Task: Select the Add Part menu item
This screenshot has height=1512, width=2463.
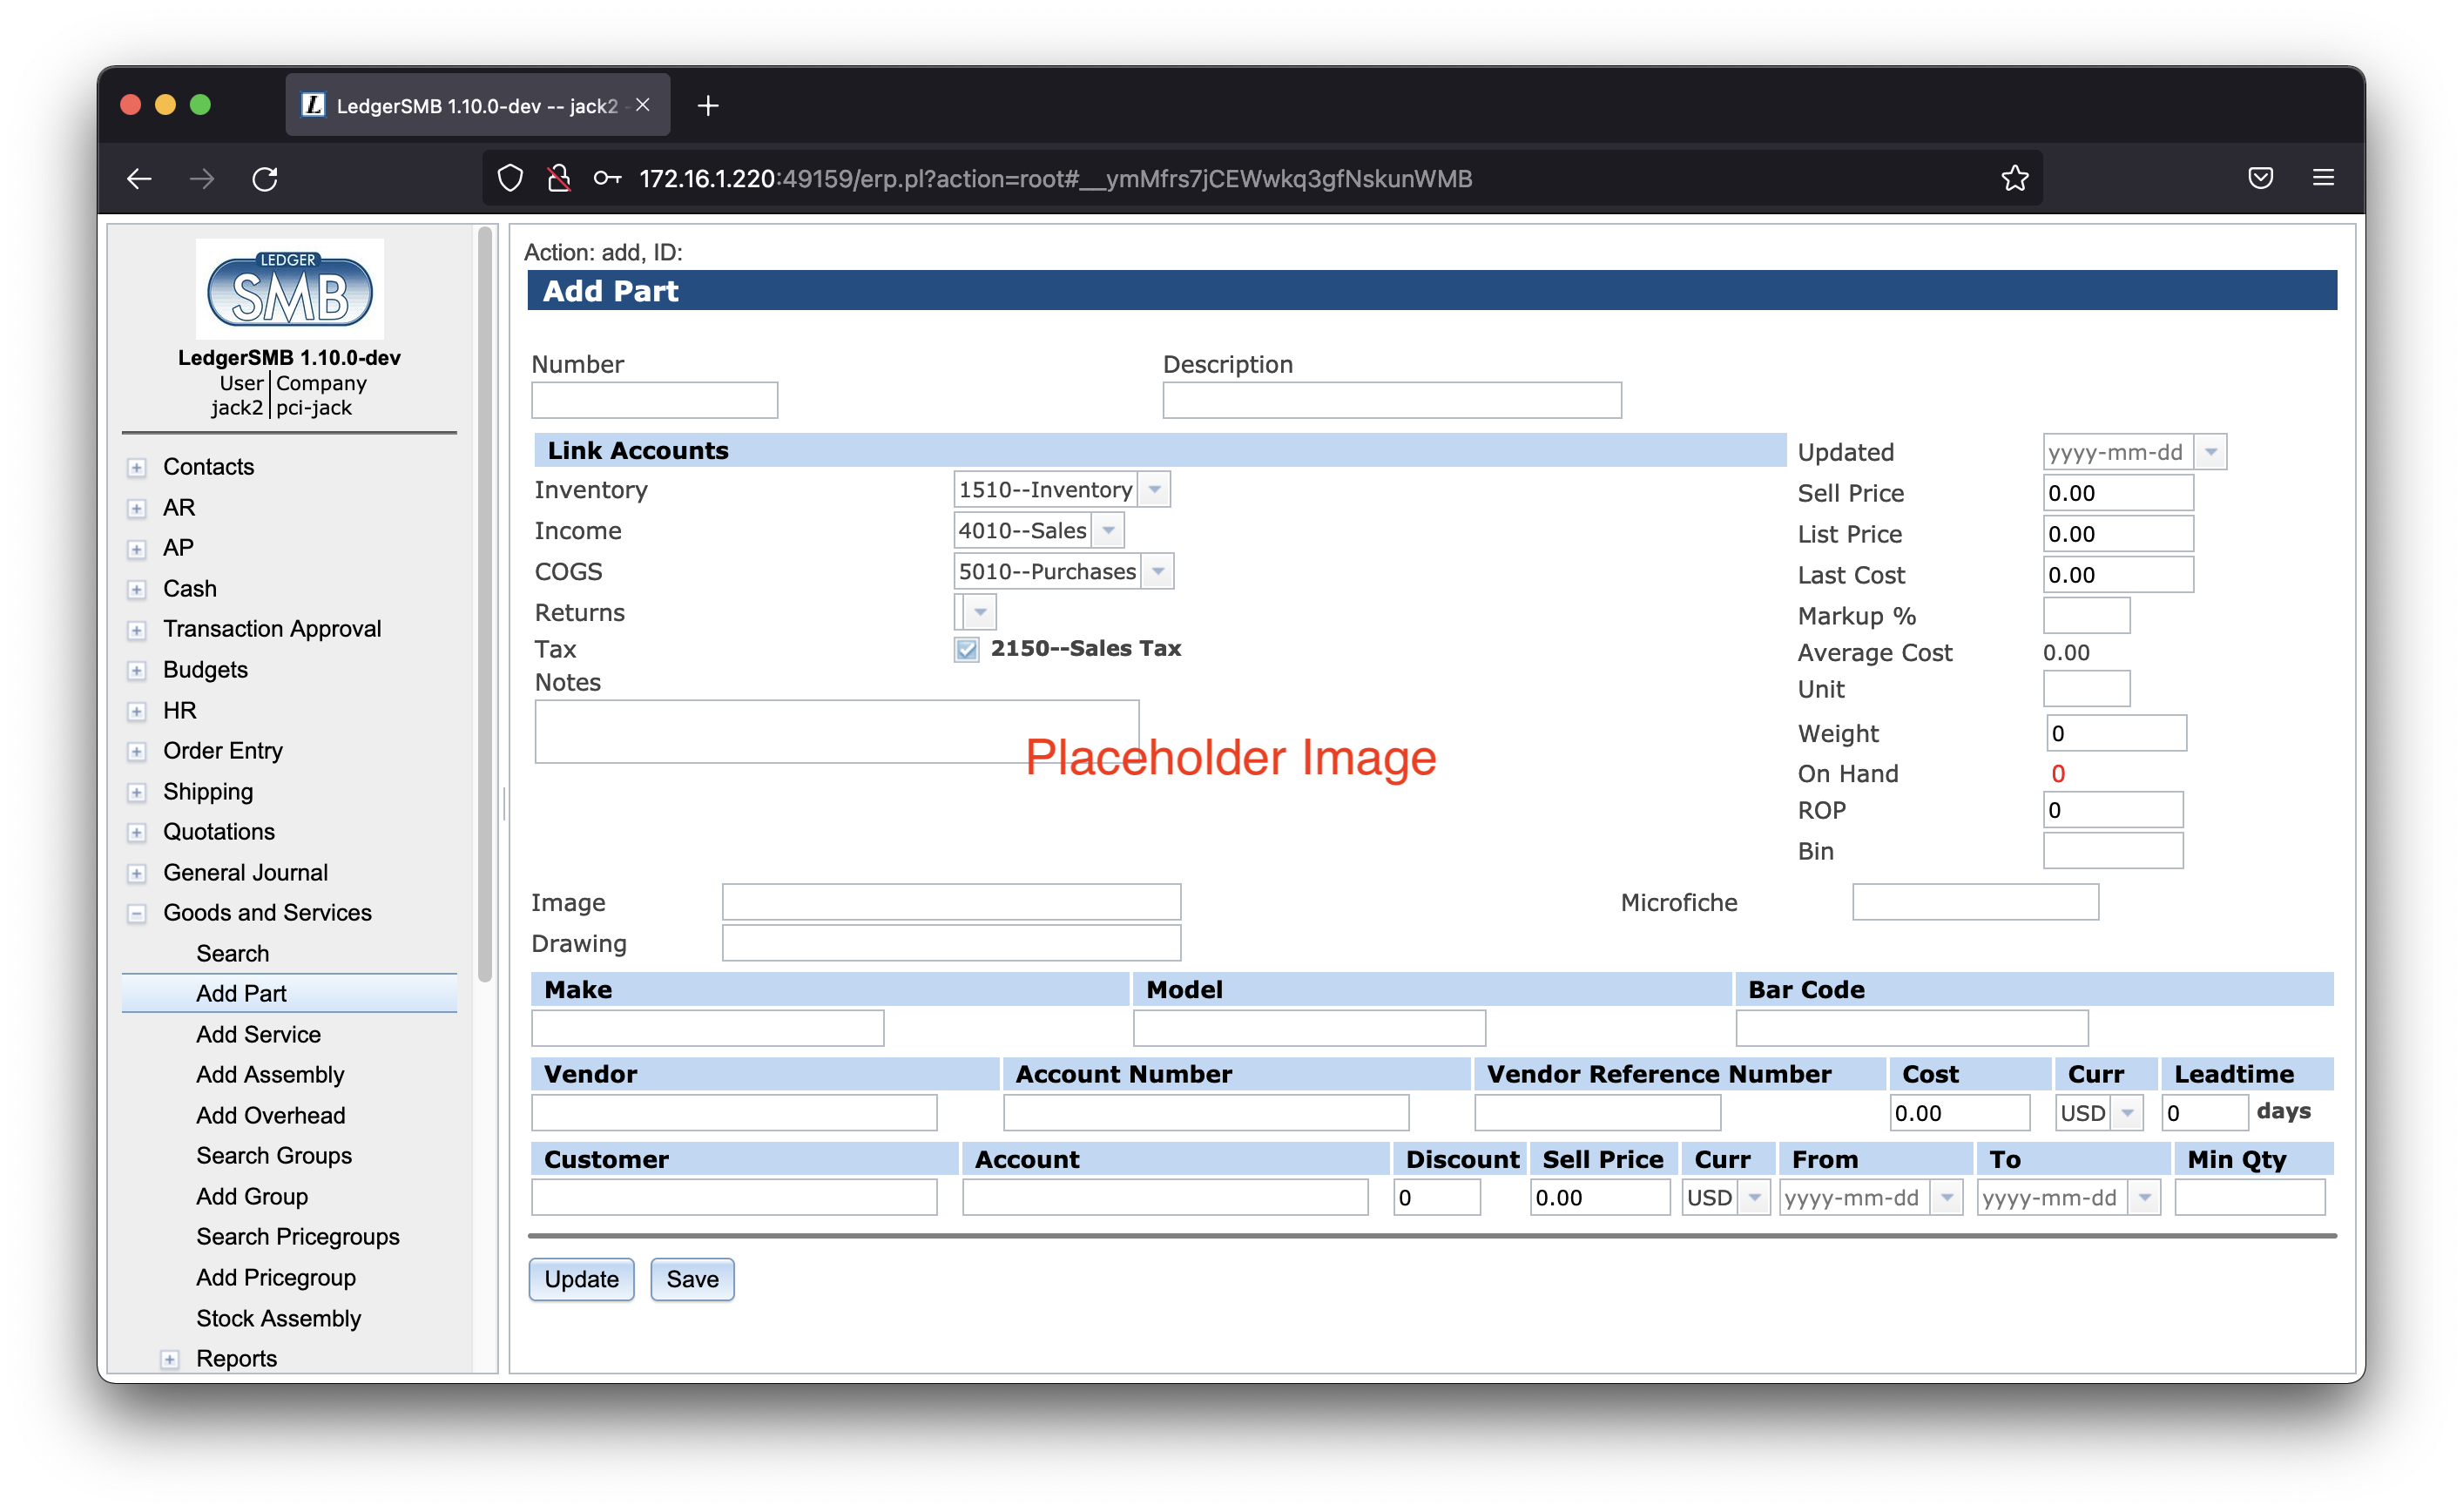Action: coord(289,993)
